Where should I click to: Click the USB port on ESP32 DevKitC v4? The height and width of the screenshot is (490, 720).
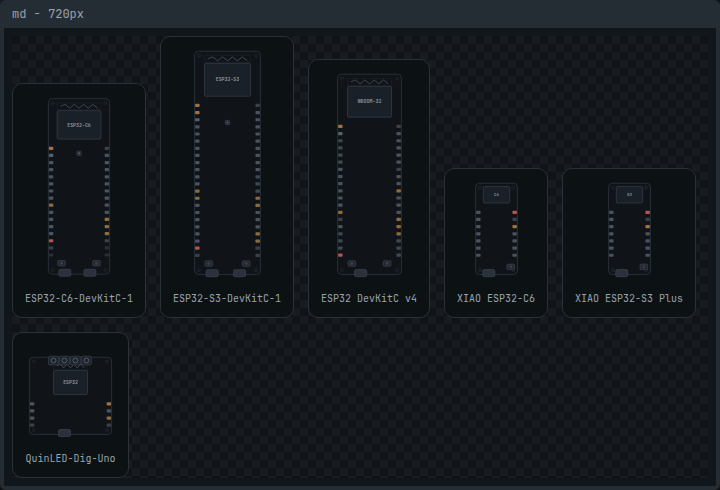pos(360,273)
